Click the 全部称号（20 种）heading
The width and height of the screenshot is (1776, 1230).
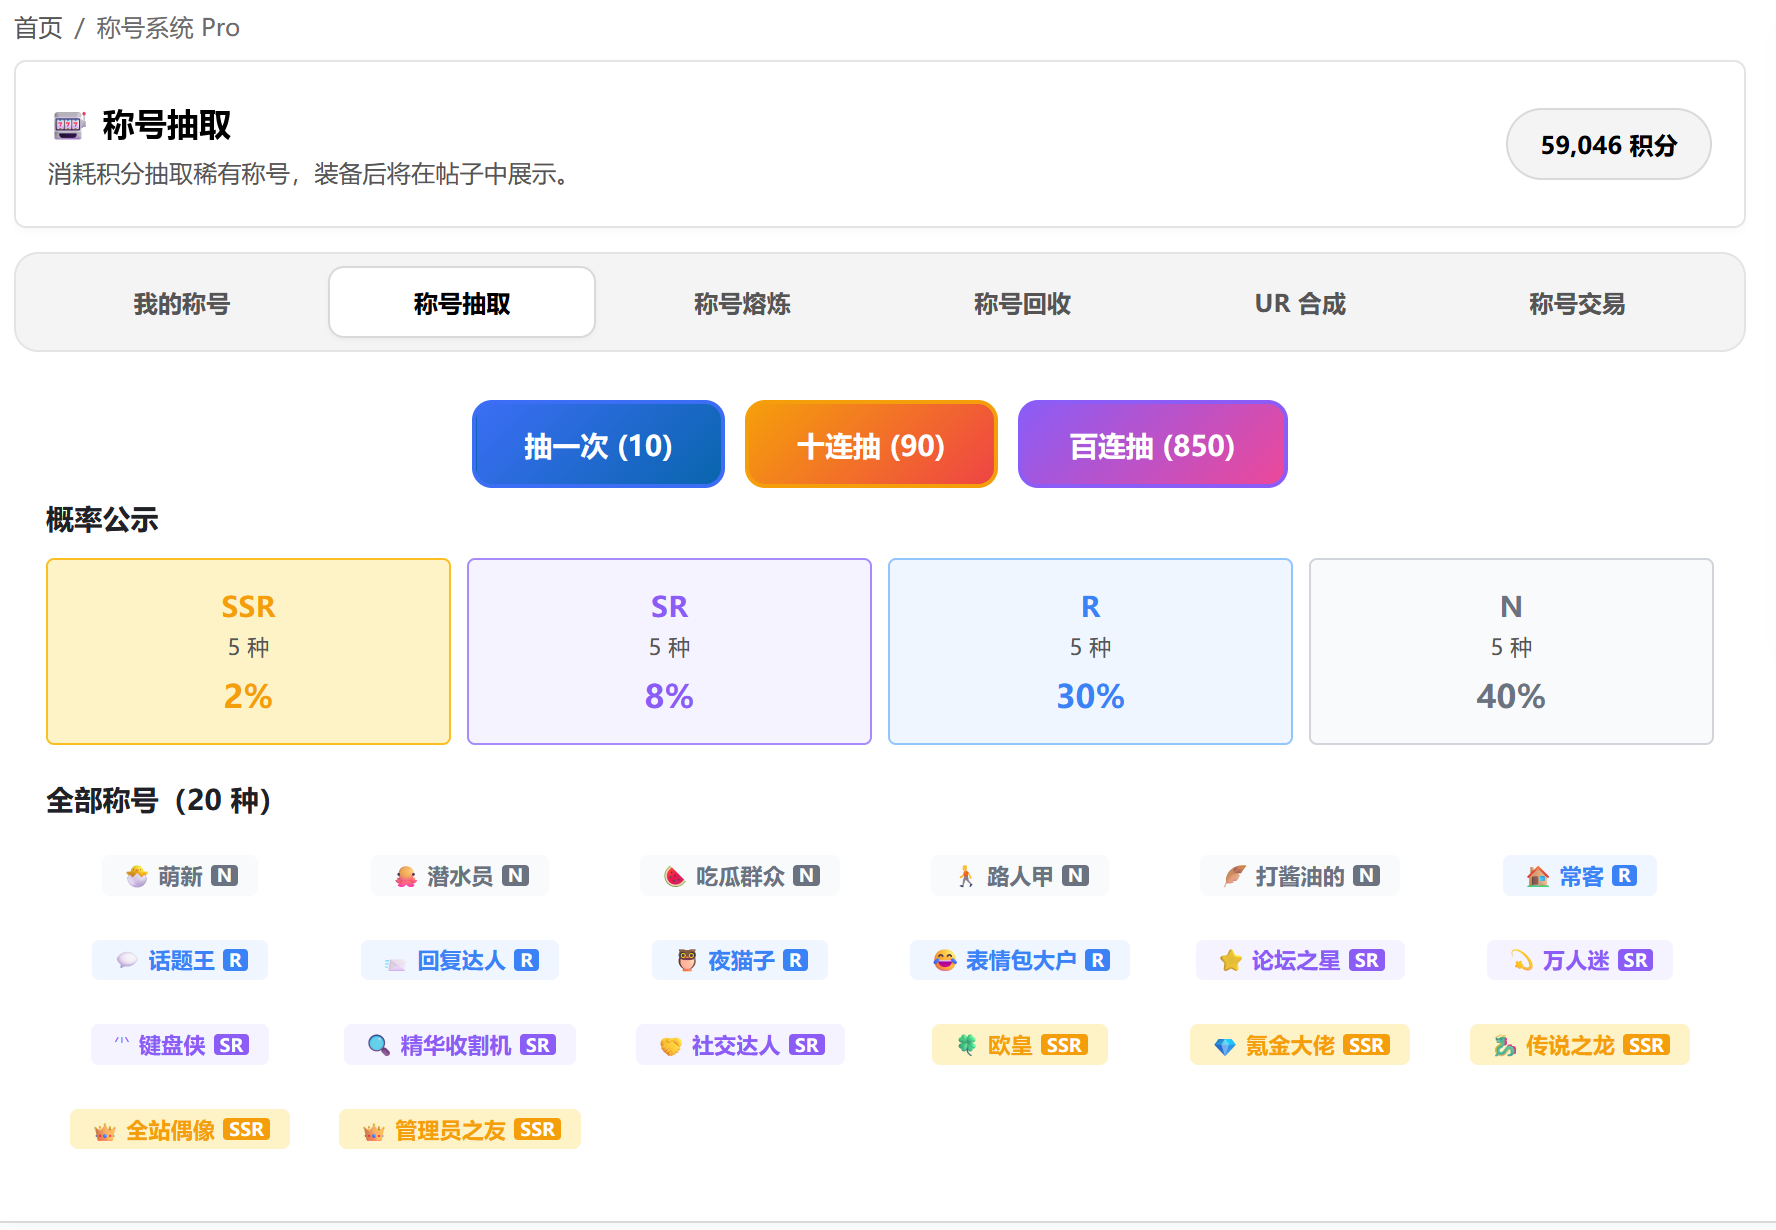[159, 800]
